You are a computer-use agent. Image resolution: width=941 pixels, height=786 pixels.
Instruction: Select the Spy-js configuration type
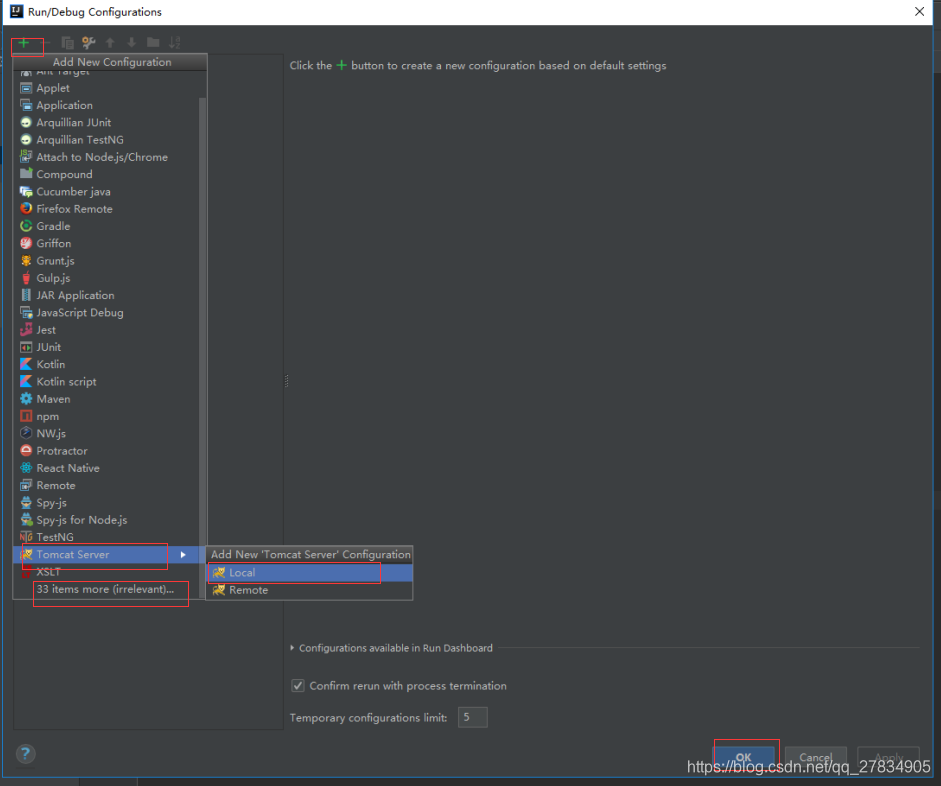click(x=106, y=503)
